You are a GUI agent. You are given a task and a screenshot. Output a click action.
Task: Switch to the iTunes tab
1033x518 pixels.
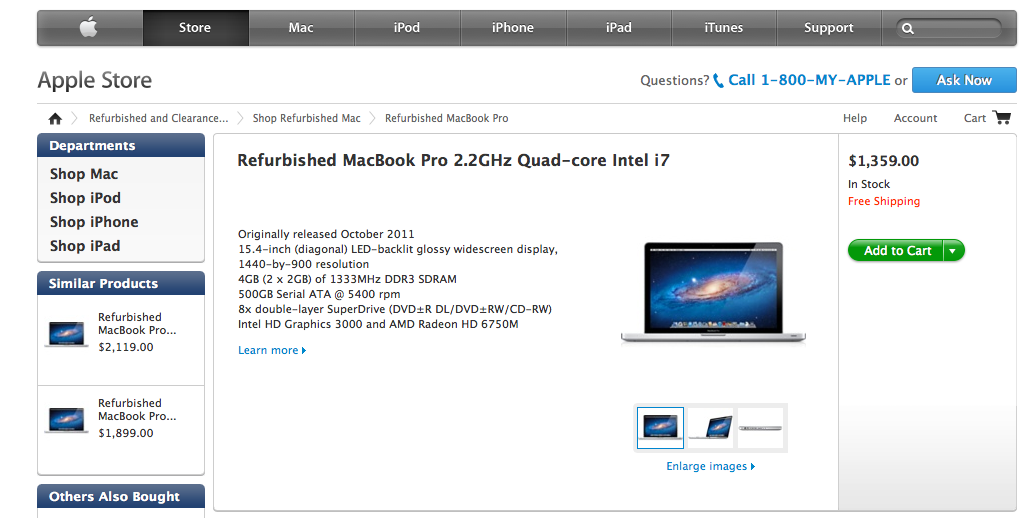[x=723, y=28]
